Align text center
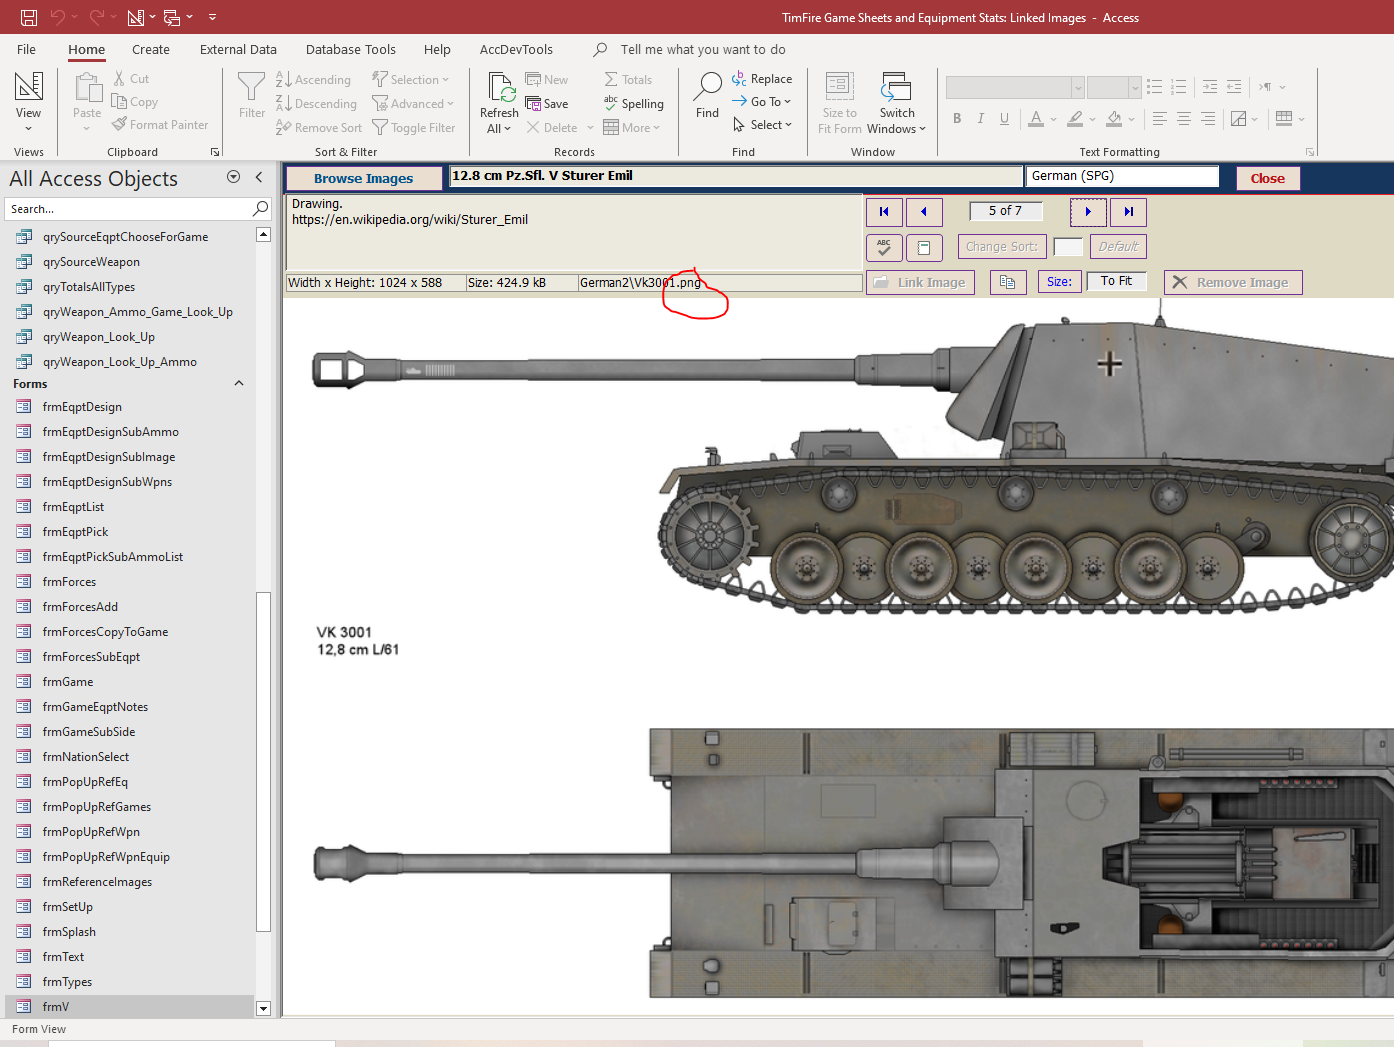The width and height of the screenshot is (1394, 1047). 1184,119
